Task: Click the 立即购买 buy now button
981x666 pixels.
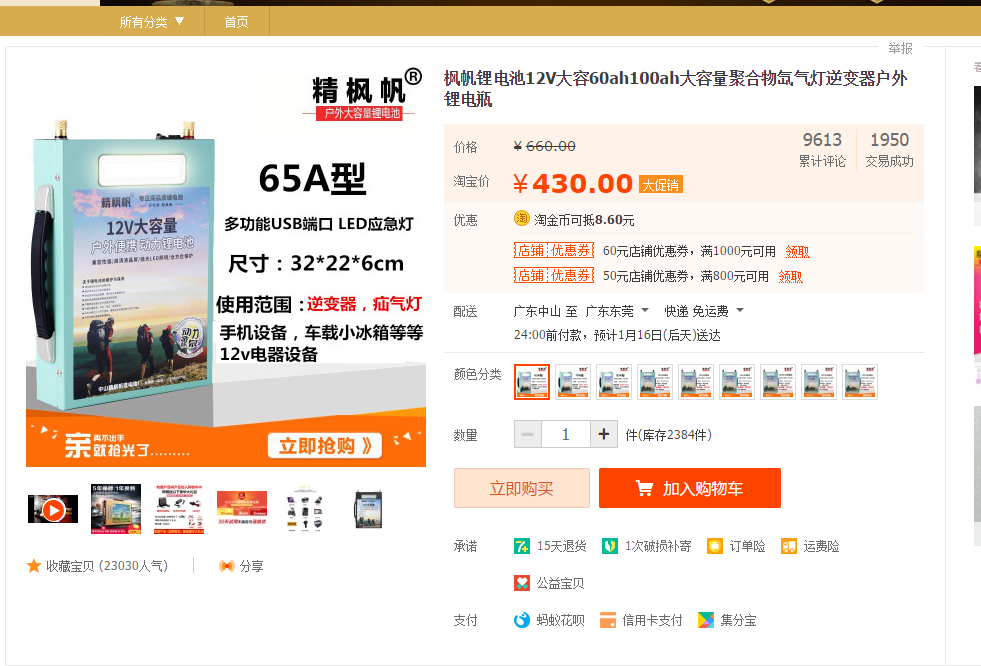Action: click(x=522, y=488)
